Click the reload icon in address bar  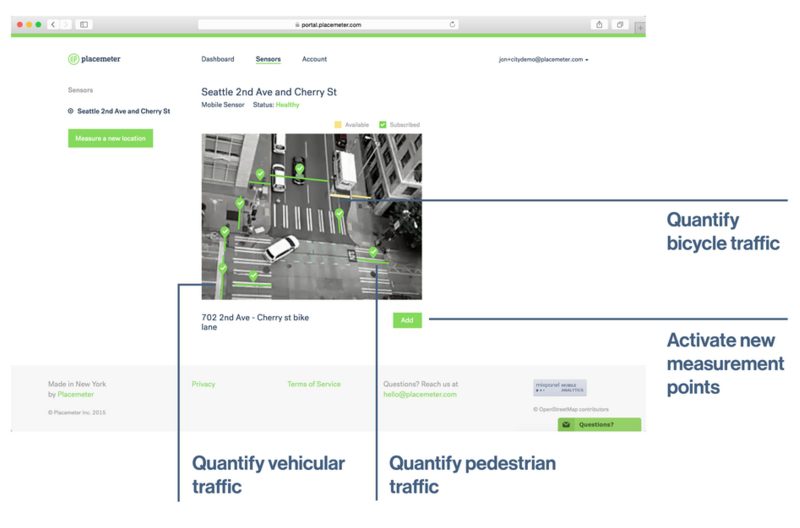452,24
